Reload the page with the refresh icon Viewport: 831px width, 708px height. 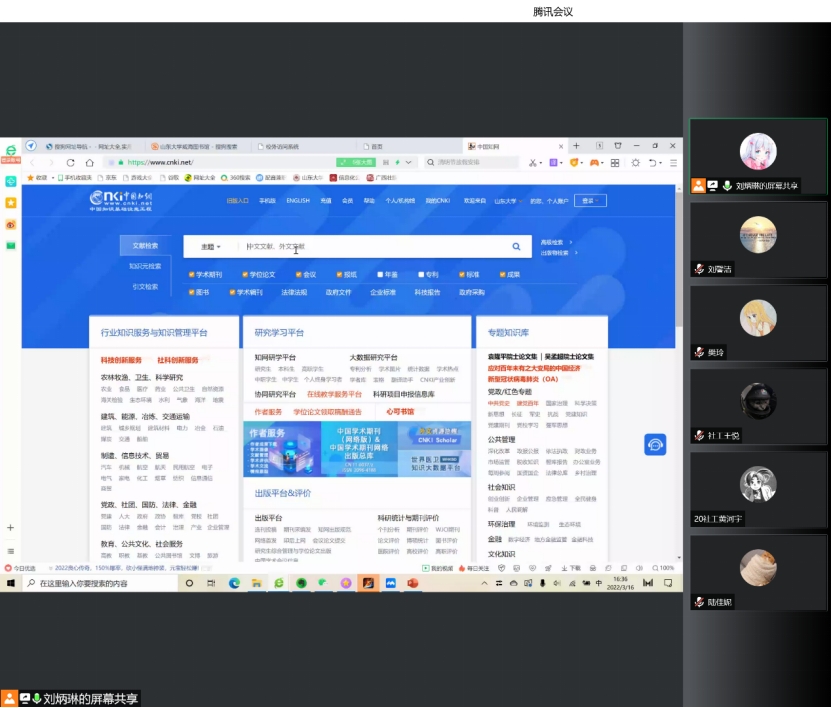[71, 162]
